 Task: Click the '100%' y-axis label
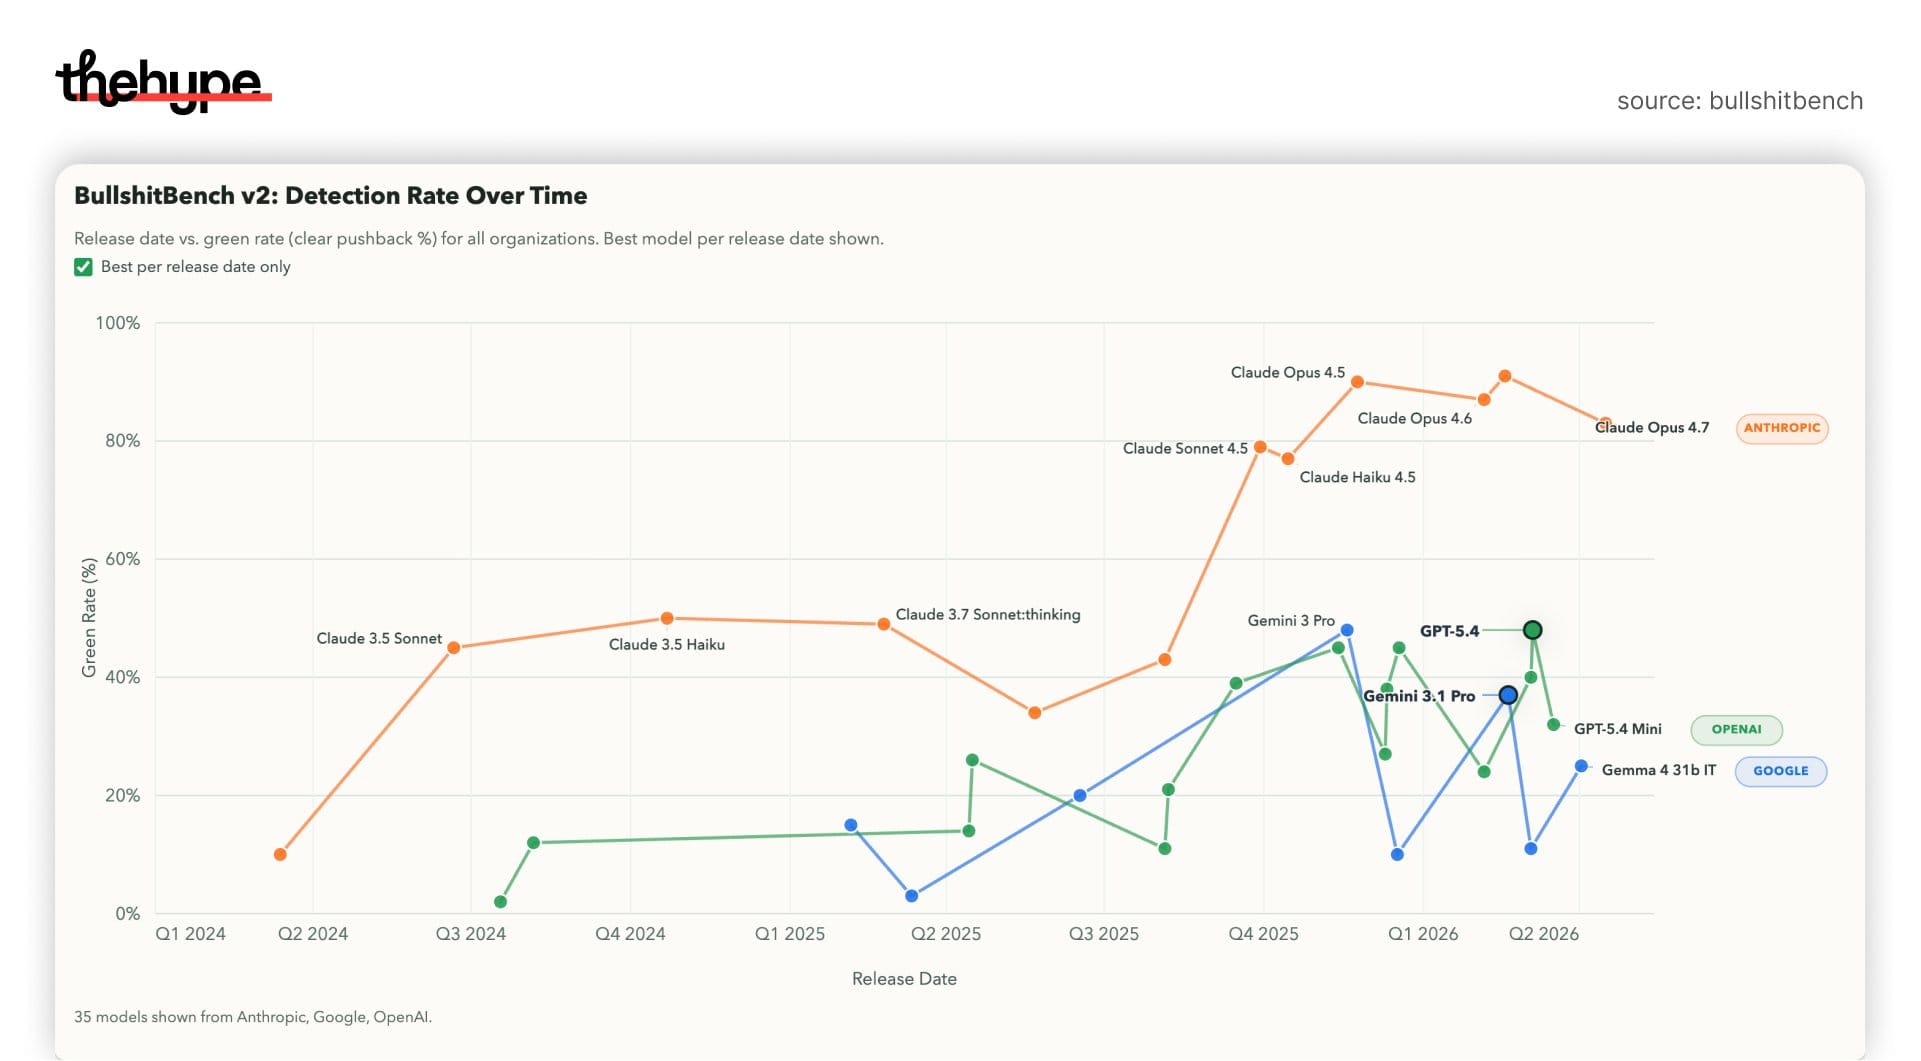pyautogui.click(x=118, y=323)
